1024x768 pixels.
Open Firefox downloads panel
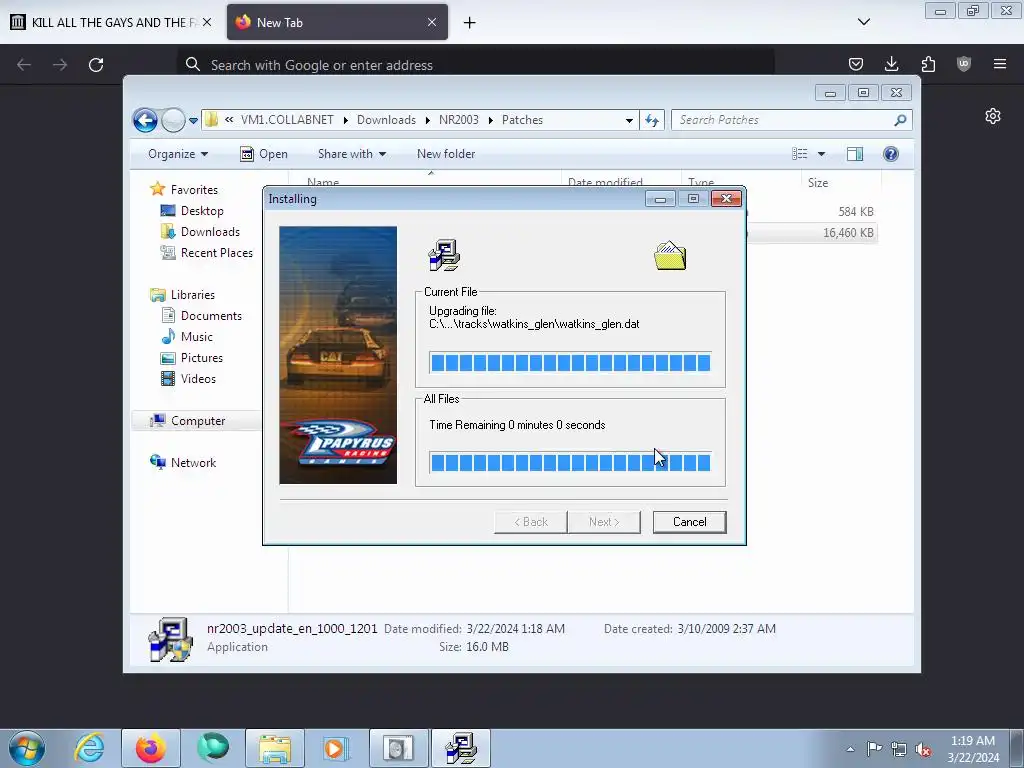[x=891, y=64]
